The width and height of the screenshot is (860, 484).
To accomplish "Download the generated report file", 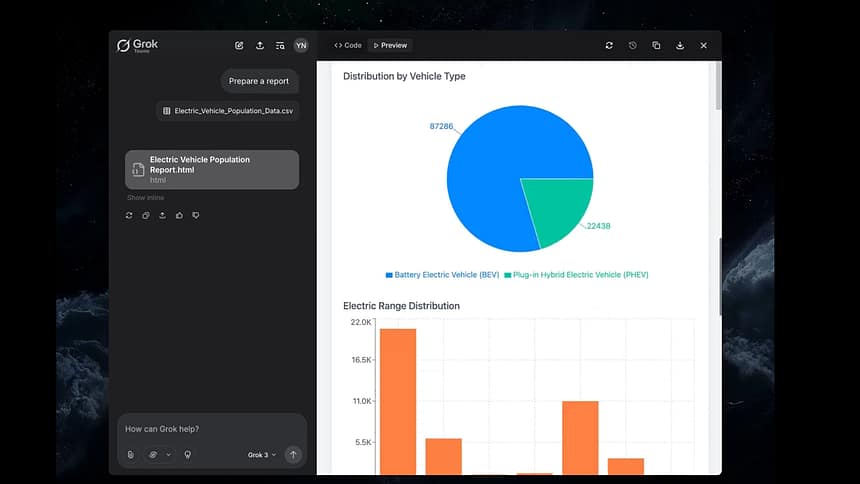I will [x=680, y=45].
